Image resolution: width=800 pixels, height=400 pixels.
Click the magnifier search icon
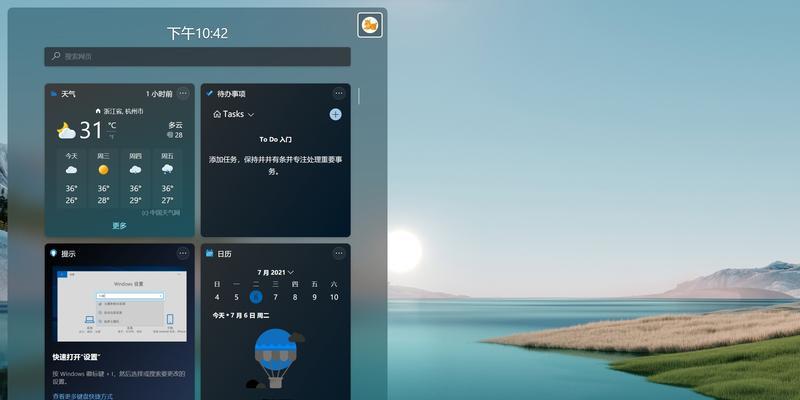(x=56, y=56)
